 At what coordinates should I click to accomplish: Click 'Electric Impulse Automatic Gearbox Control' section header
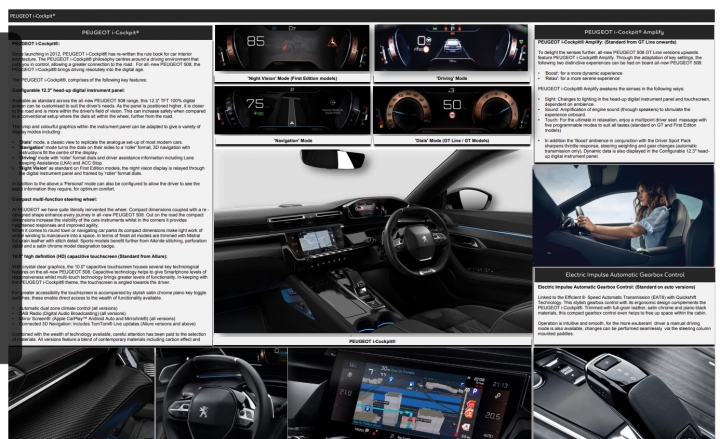(624, 275)
